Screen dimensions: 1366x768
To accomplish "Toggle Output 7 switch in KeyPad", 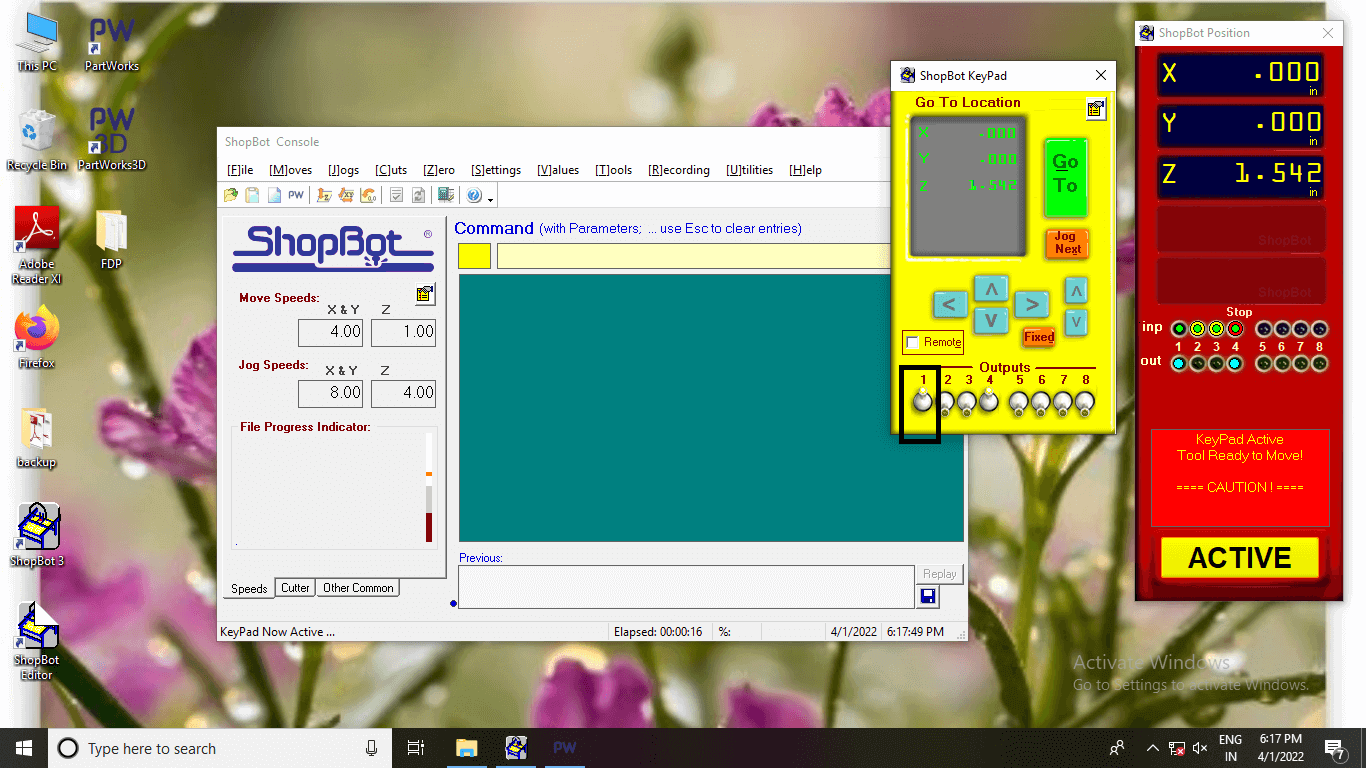I will (x=1062, y=403).
